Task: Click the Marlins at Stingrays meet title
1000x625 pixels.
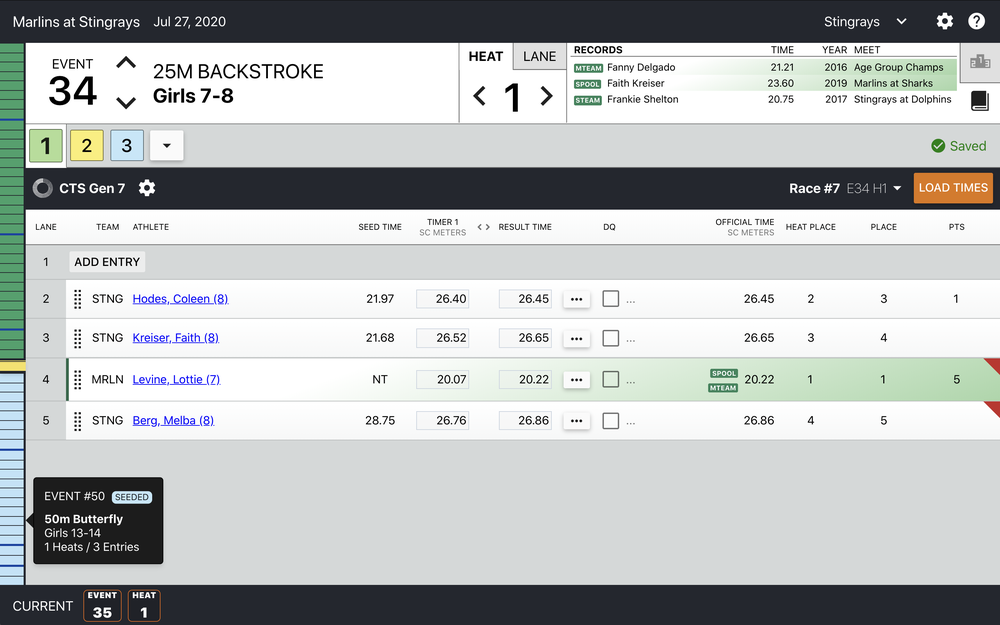Action: coord(76,22)
